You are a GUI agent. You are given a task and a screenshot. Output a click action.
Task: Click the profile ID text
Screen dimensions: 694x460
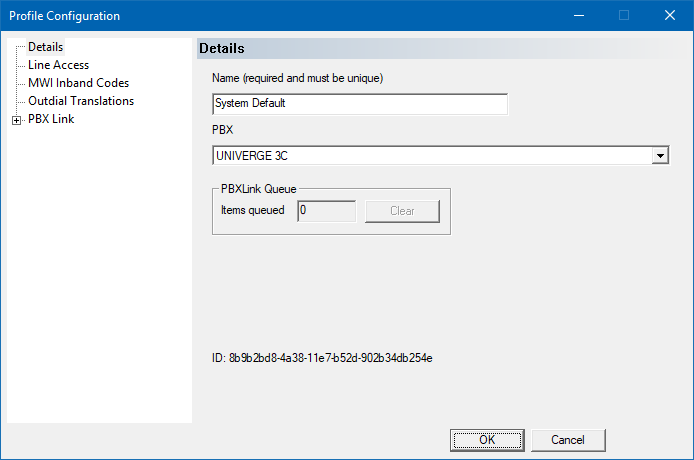[322, 358]
